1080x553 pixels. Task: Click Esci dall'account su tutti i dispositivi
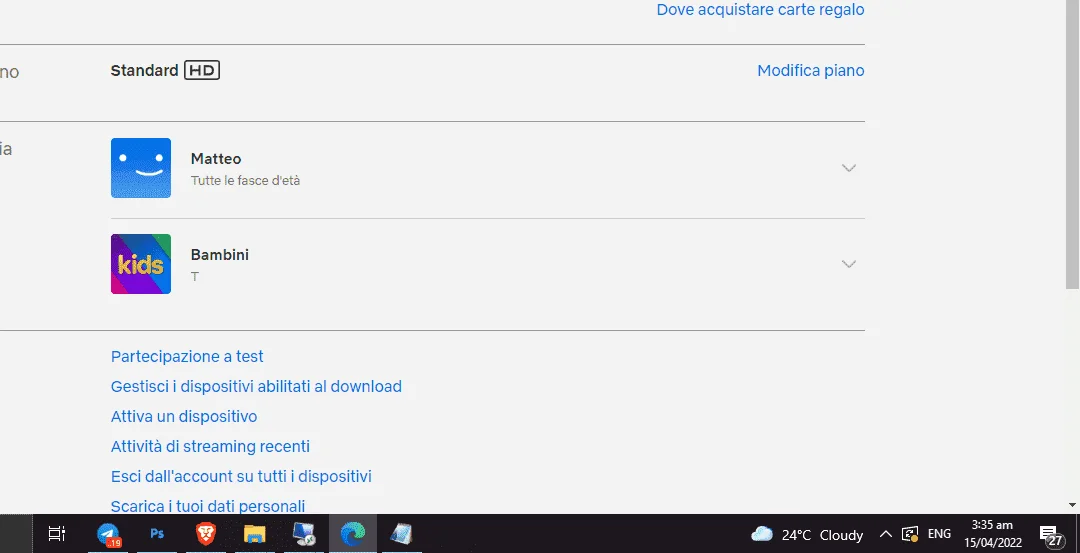[x=241, y=477]
